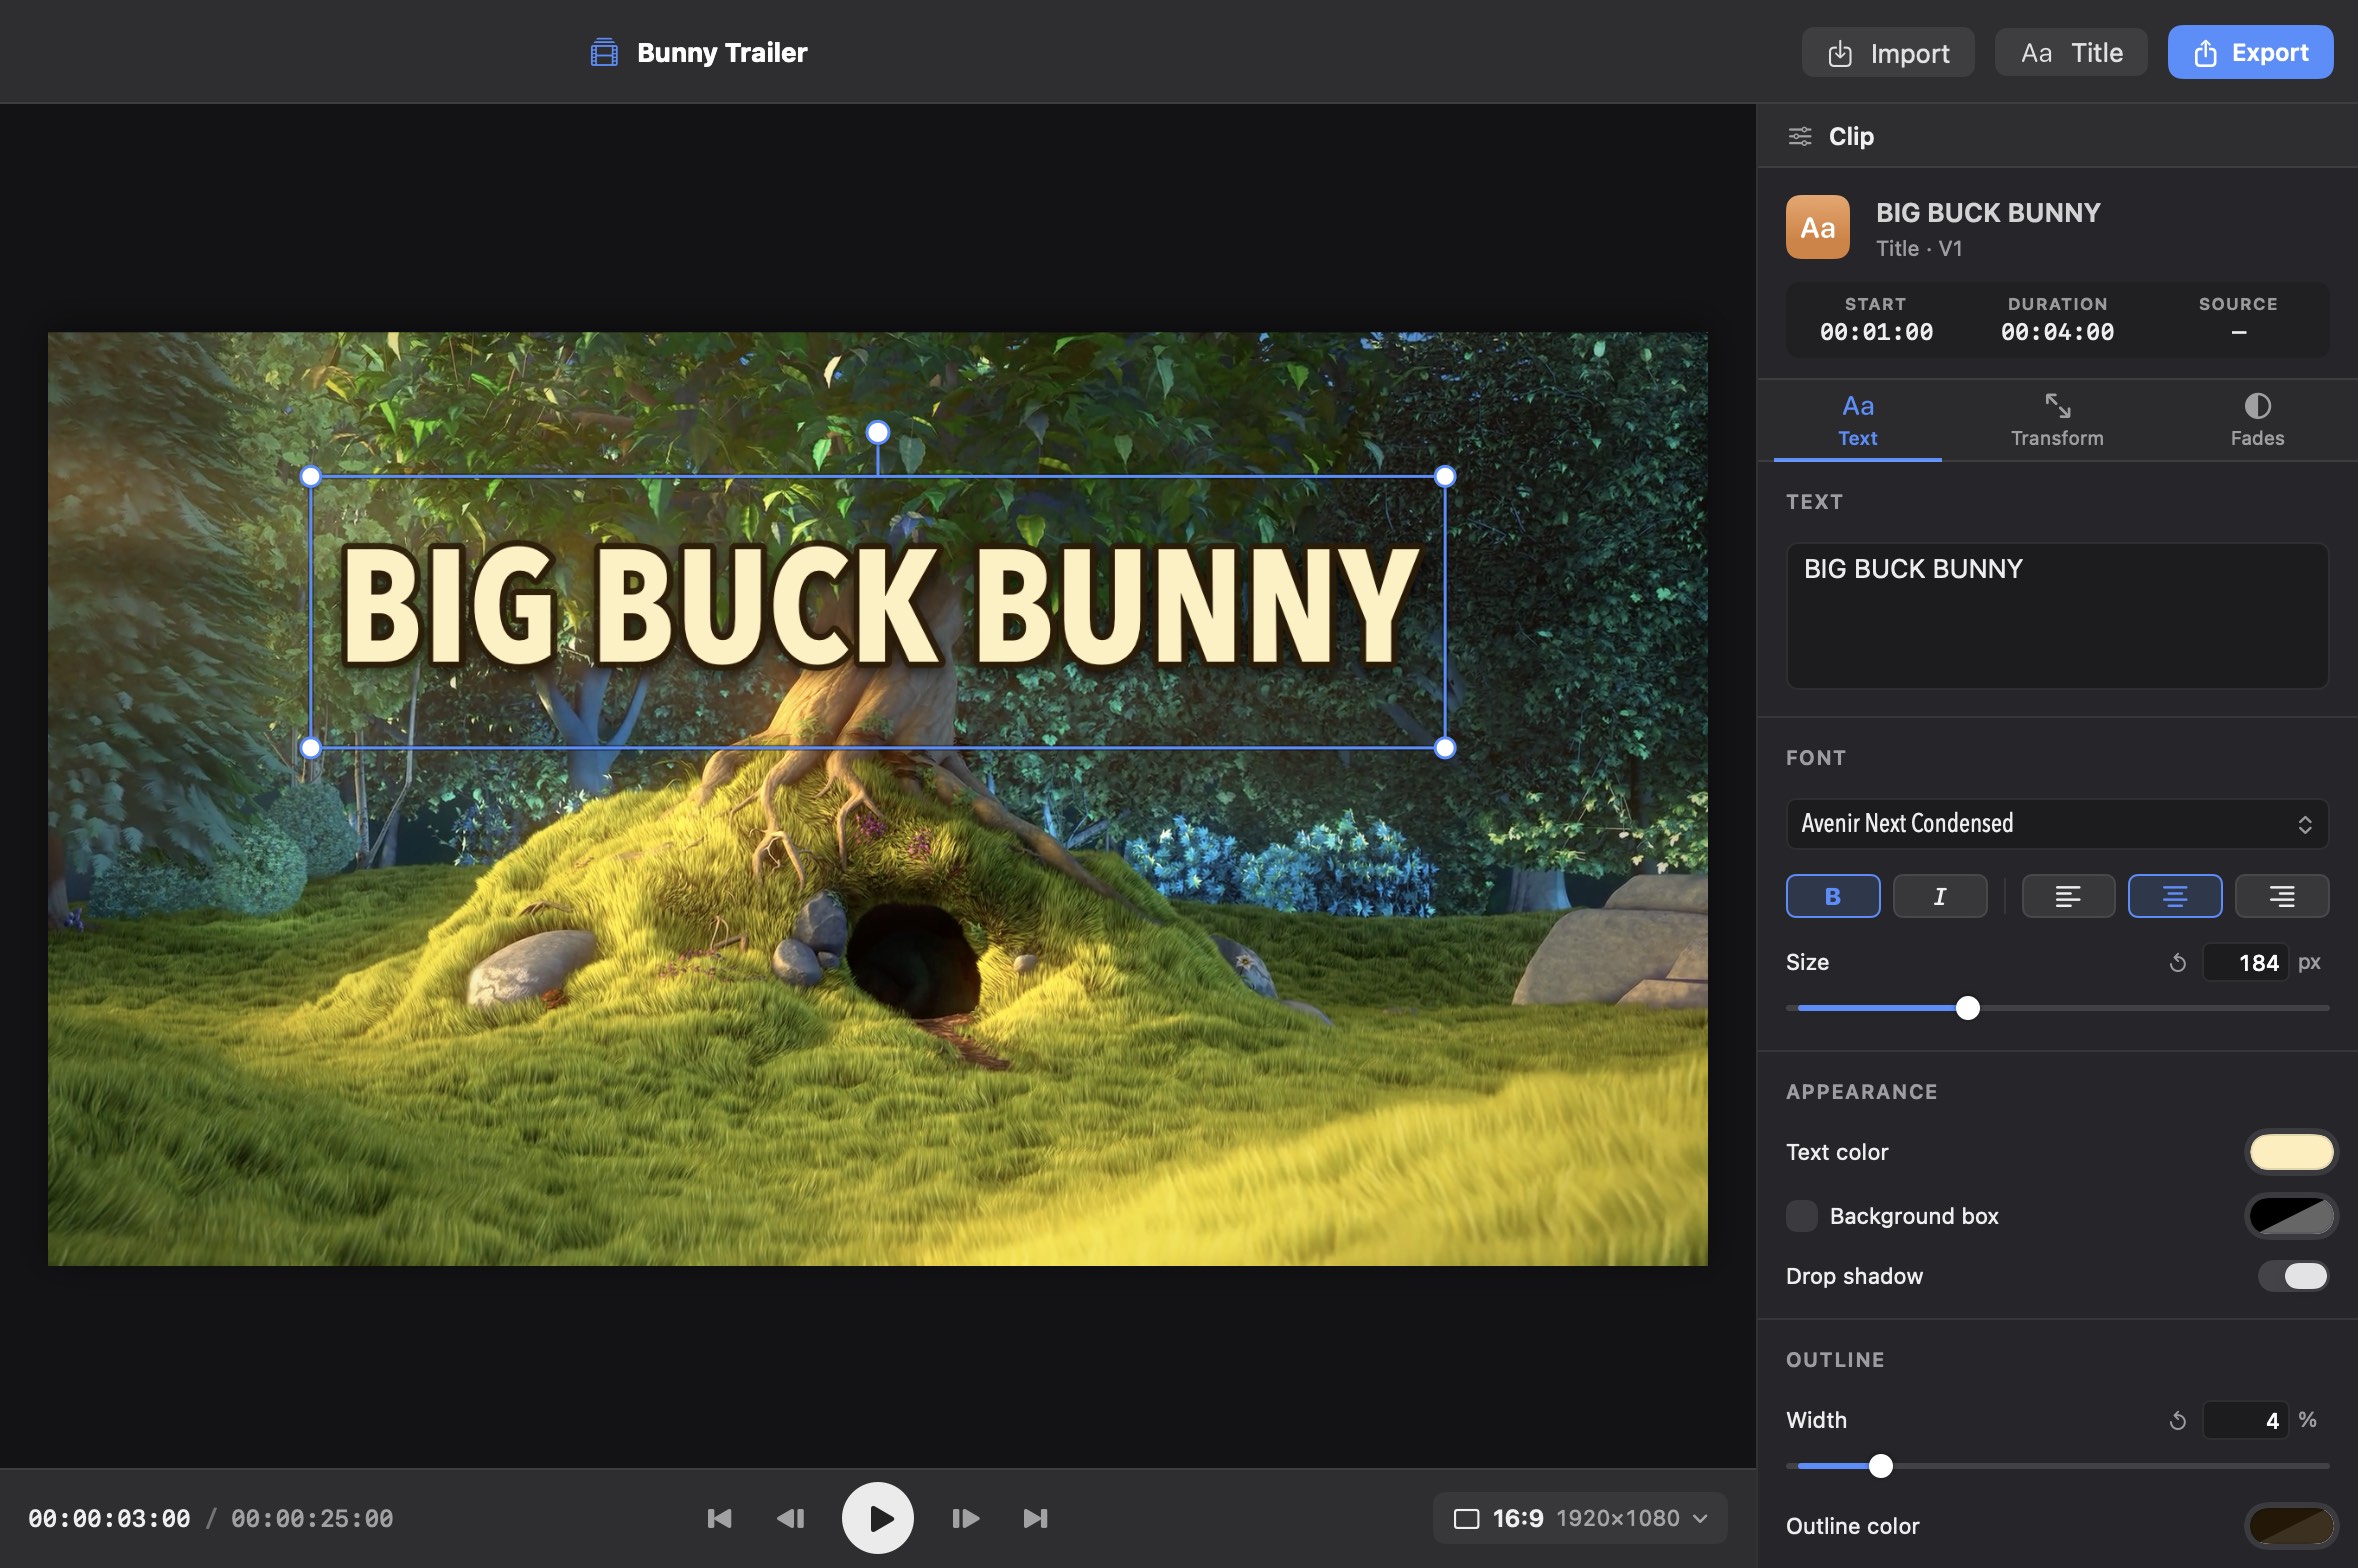The image size is (2358, 1568).
Task: Reset the outline width value
Action: click(x=2177, y=1421)
